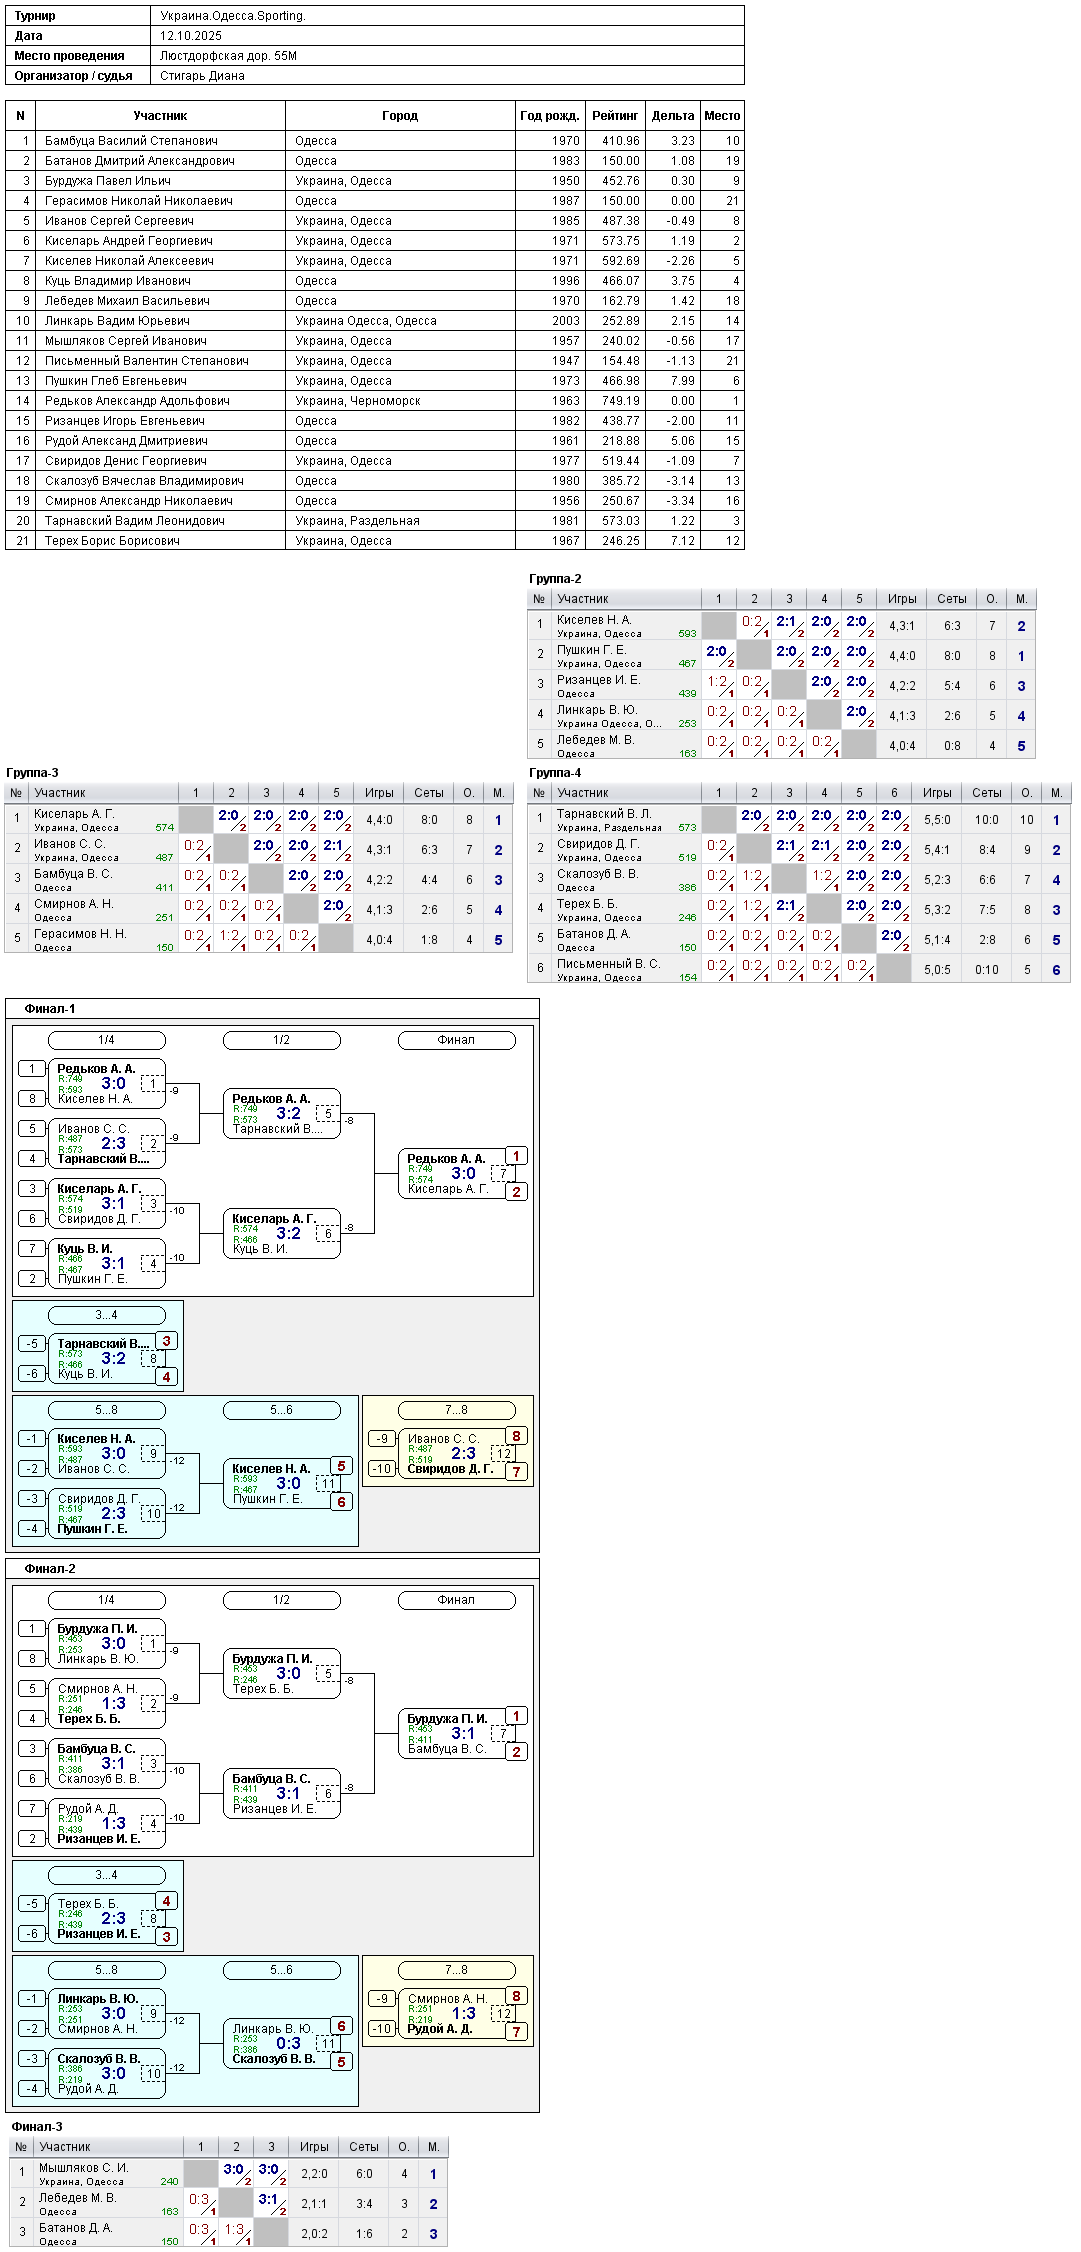Click the Год рожд. column header
The width and height of the screenshot is (1081, 2252).
click(x=550, y=116)
